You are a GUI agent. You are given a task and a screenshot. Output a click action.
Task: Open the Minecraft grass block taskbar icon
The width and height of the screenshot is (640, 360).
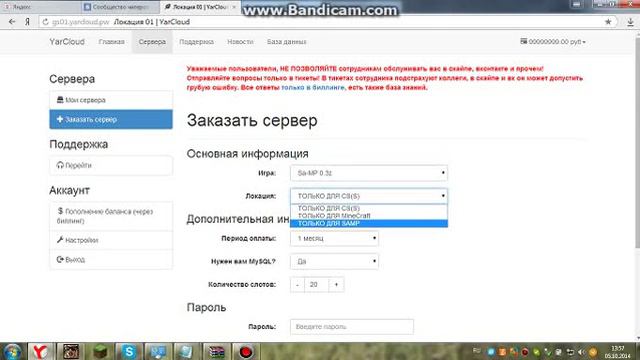point(100,351)
